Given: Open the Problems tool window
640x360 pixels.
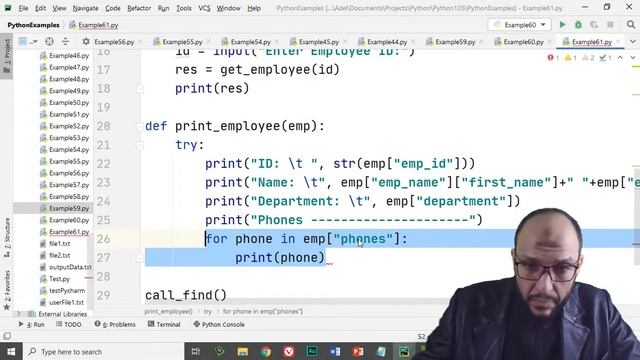Looking at the screenshot, I should 115,324.
